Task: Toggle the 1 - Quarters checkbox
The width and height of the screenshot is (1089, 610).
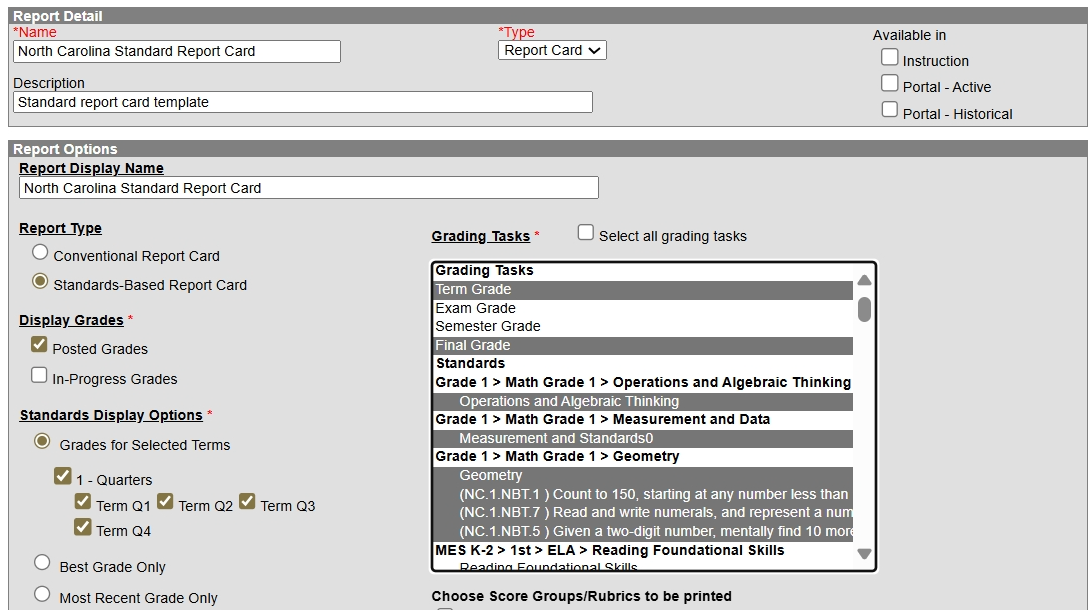Action: (63, 476)
